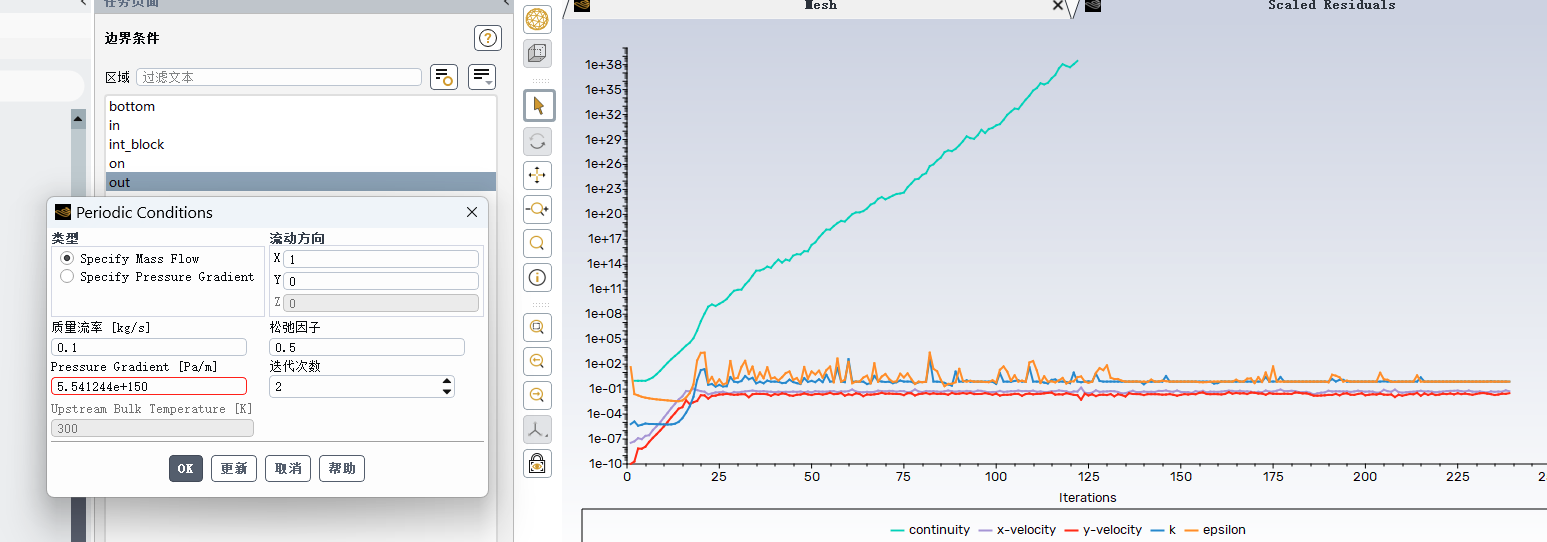Click the lock camera icon

[x=538, y=463]
